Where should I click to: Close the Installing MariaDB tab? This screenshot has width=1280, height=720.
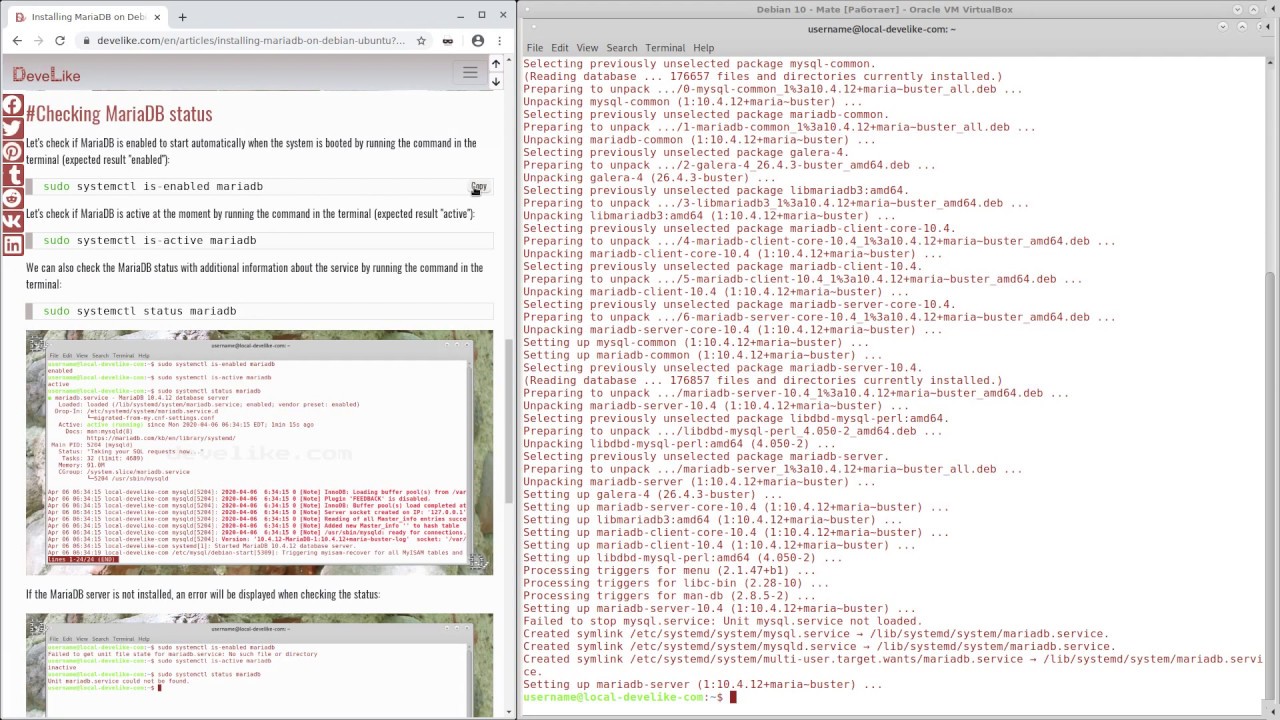(x=157, y=17)
